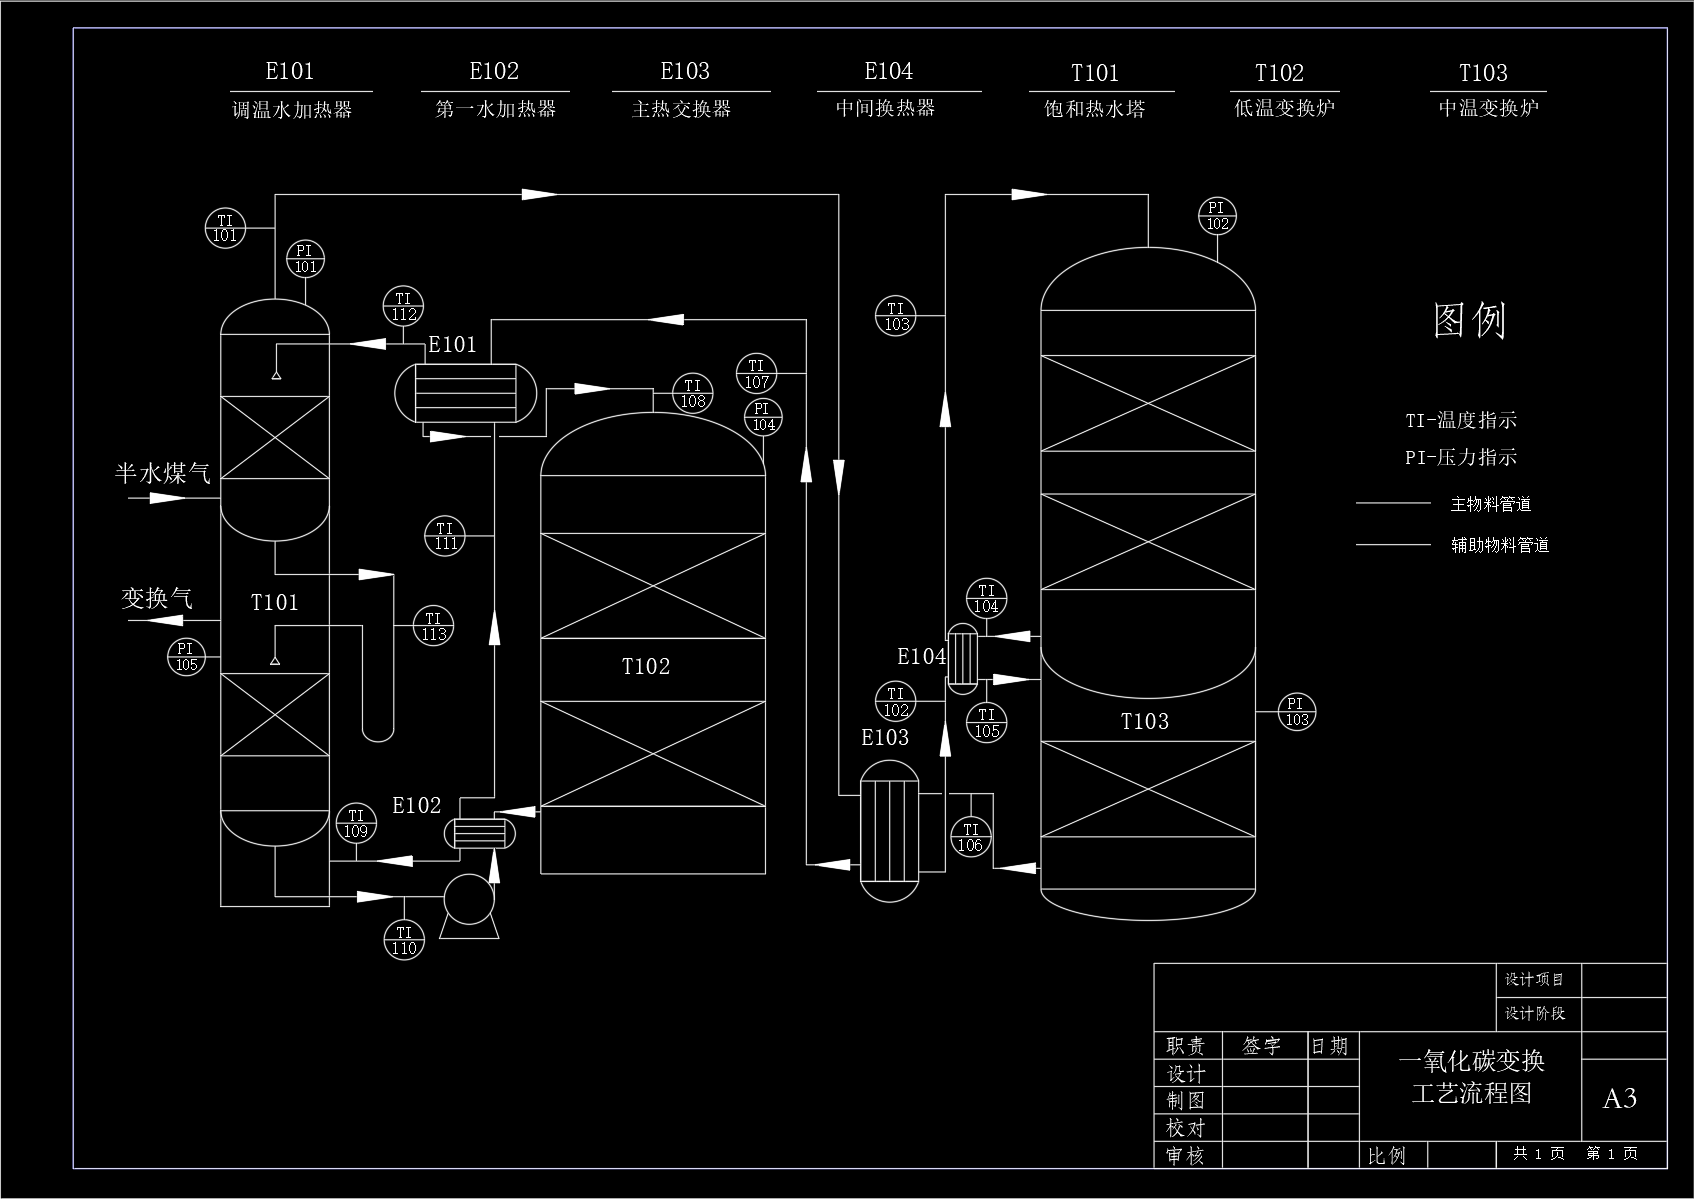Select the E101 heat exchanger symbol

click(467, 394)
